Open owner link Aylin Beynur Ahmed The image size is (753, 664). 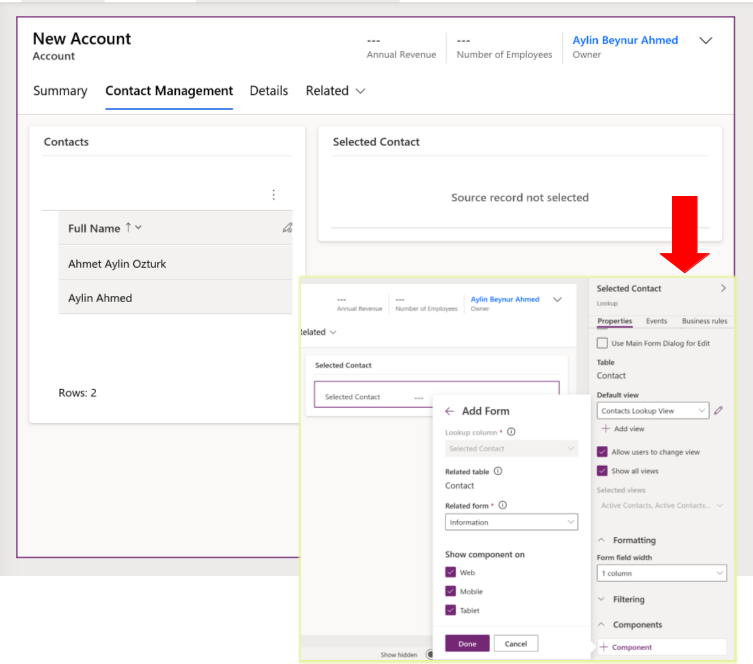(625, 40)
